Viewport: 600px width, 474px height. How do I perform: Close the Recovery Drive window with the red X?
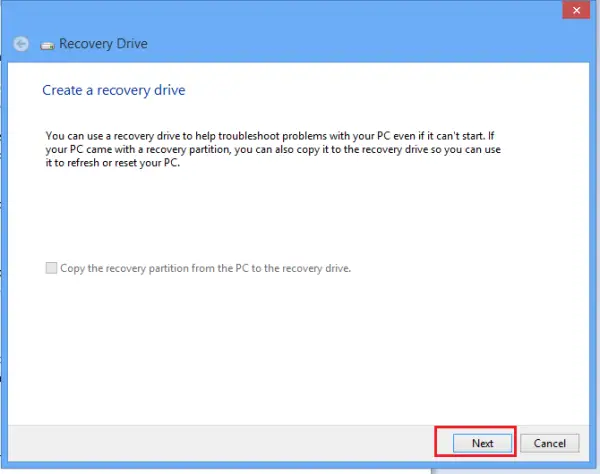coord(576,10)
